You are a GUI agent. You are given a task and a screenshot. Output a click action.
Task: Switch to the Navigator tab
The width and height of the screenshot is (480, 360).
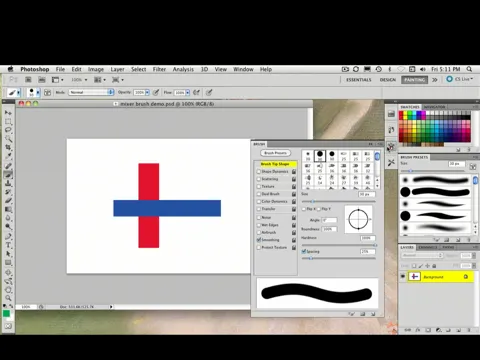click(435, 107)
